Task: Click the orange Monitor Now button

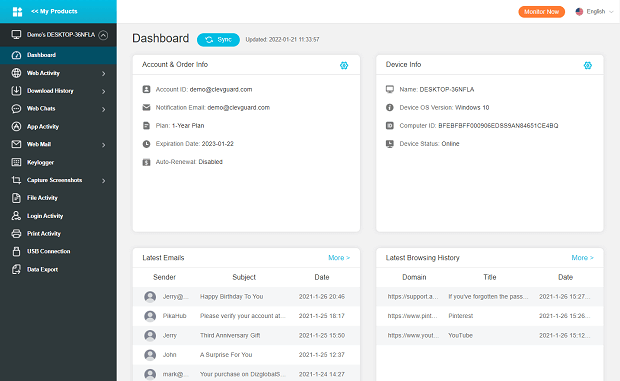Action: click(541, 12)
